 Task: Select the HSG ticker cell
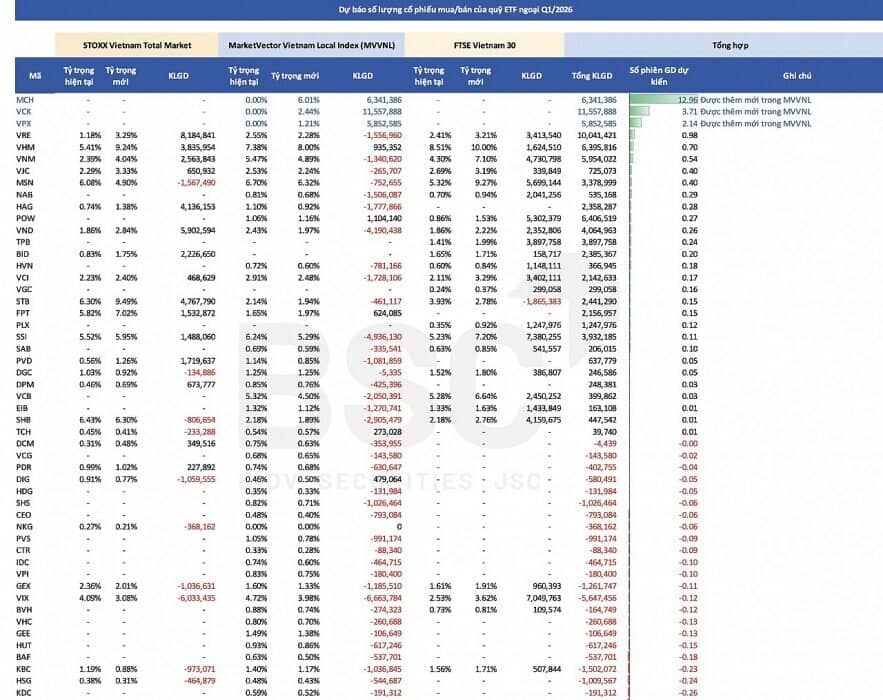pos(24,681)
